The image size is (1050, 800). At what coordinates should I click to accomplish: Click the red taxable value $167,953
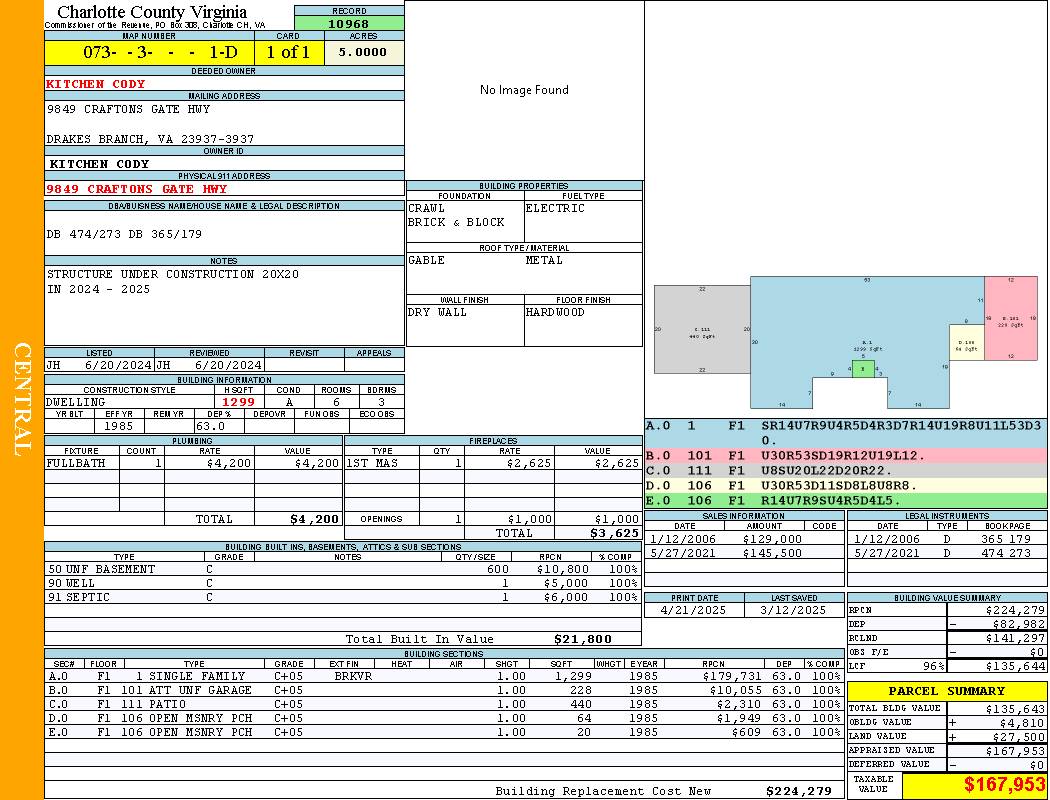tap(1004, 784)
